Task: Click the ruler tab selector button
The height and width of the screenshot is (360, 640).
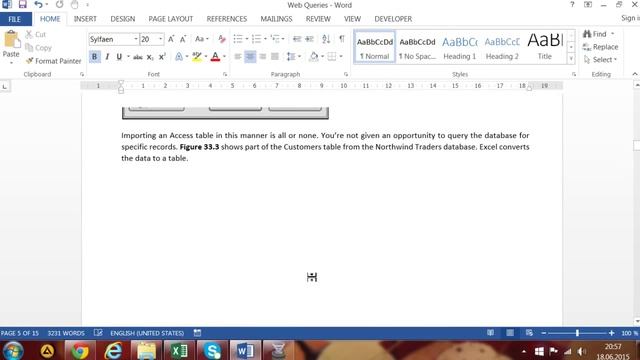Action: 4,86
